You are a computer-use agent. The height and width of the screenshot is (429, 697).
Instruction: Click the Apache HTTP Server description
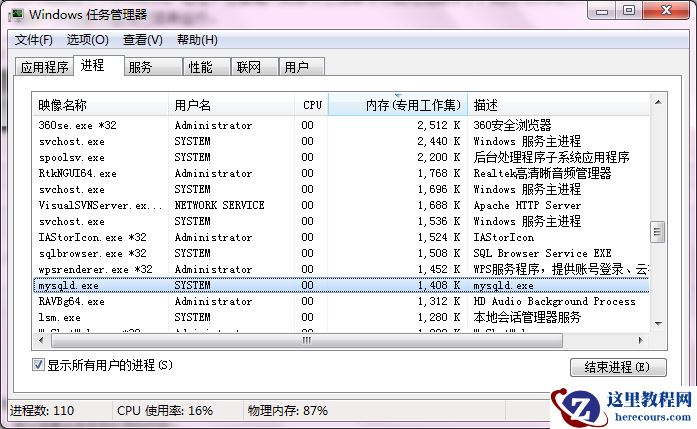tap(527, 205)
